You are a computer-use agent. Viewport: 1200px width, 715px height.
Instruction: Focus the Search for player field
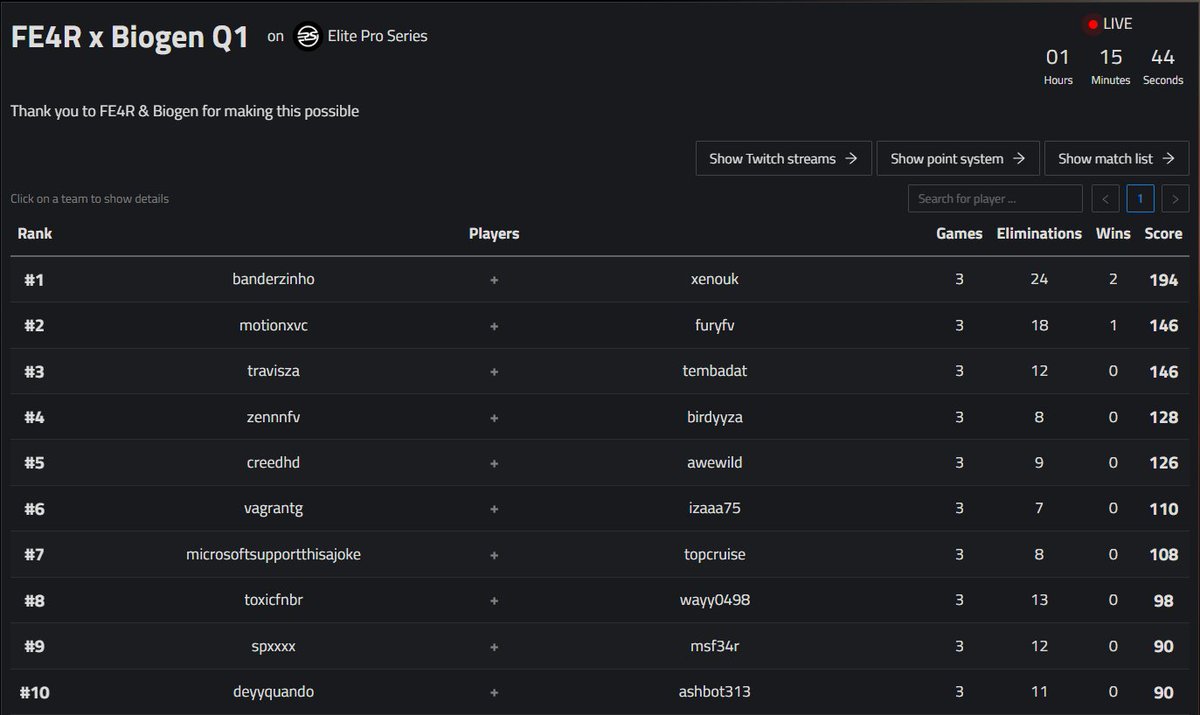995,198
